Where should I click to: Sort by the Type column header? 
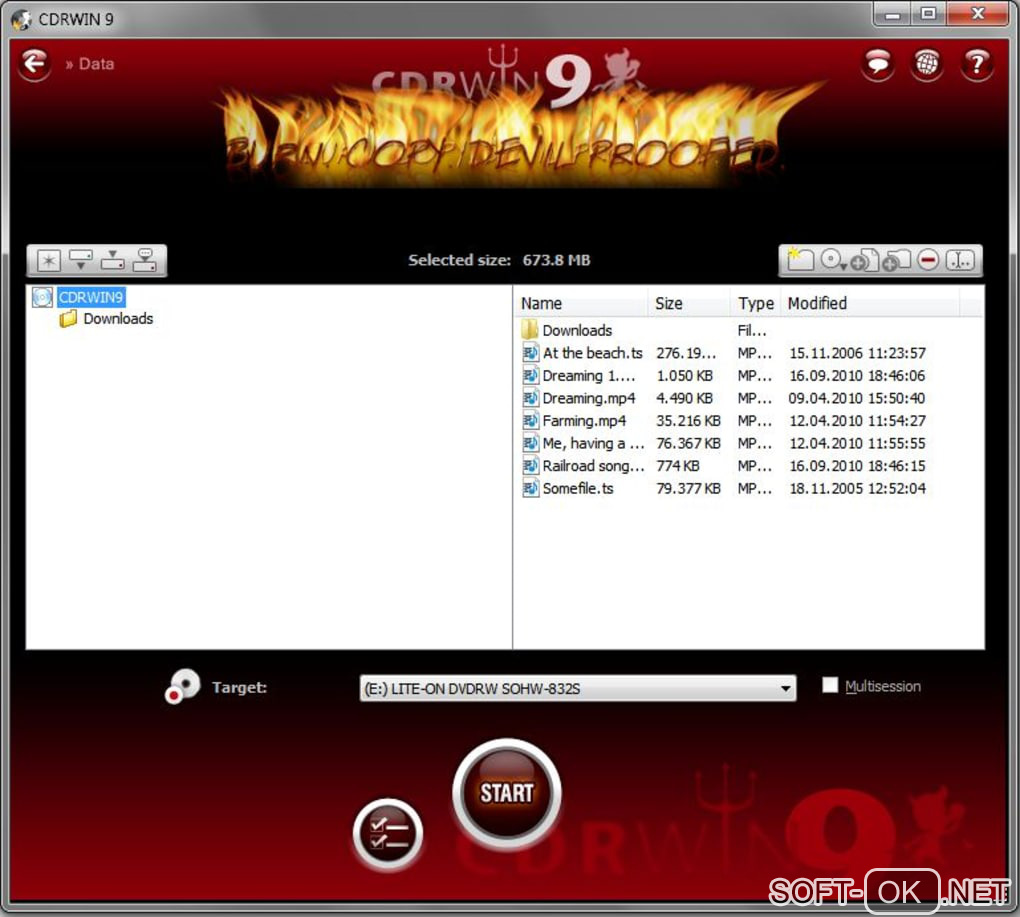755,303
